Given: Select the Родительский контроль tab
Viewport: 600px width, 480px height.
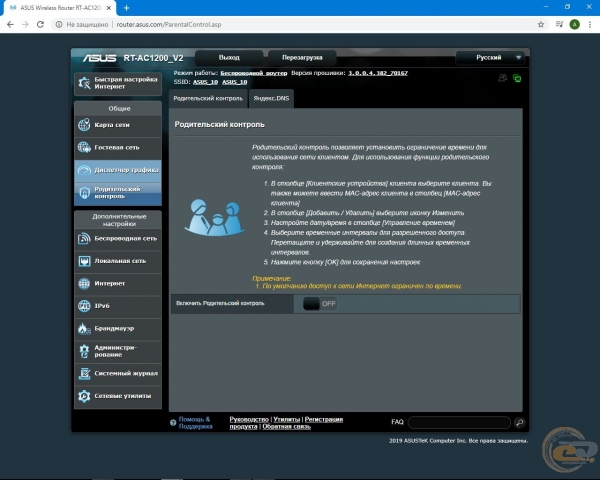Looking at the screenshot, I should pyautogui.click(x=208, y=98).
